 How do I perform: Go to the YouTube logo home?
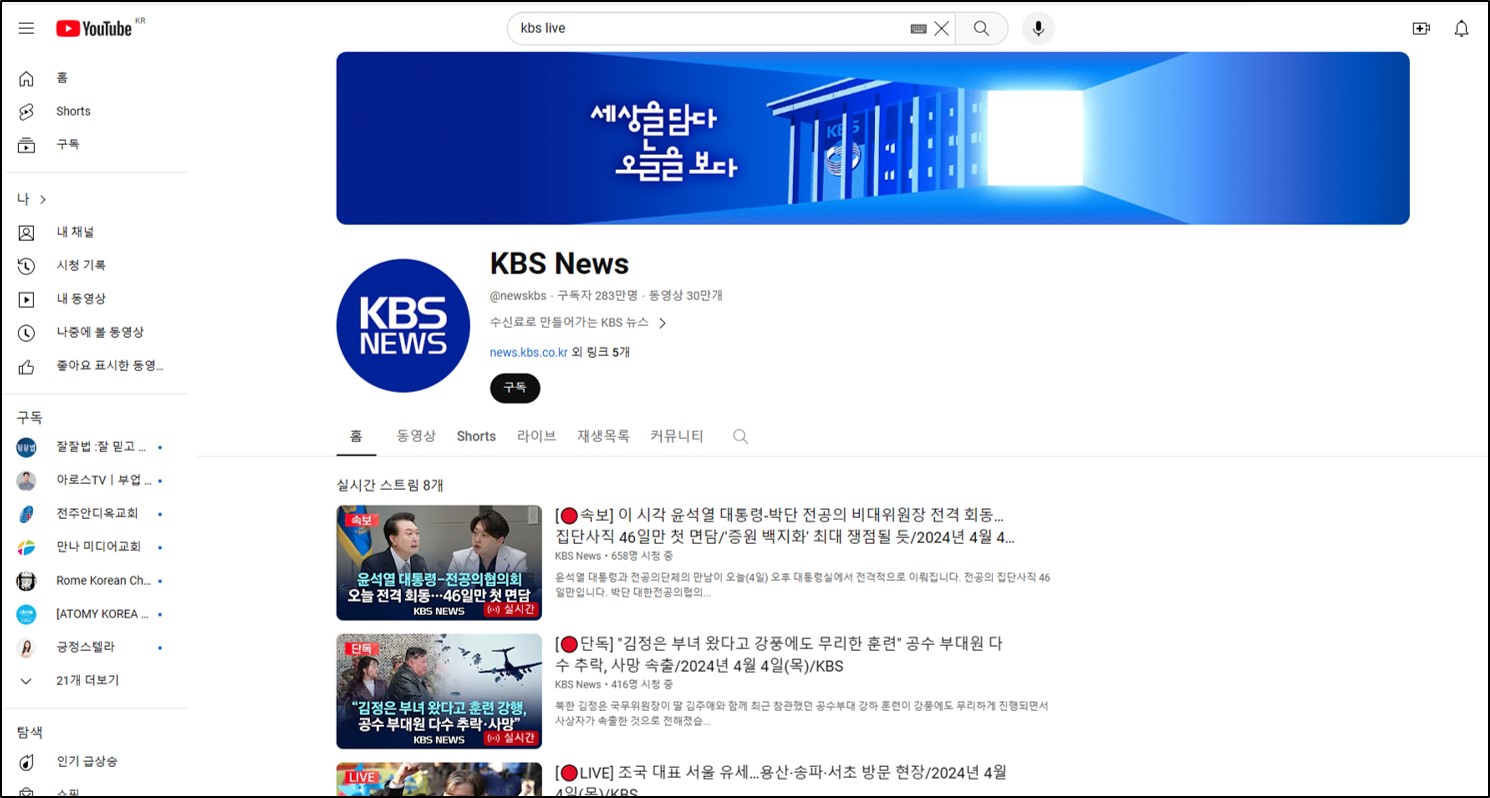[94, 28]
